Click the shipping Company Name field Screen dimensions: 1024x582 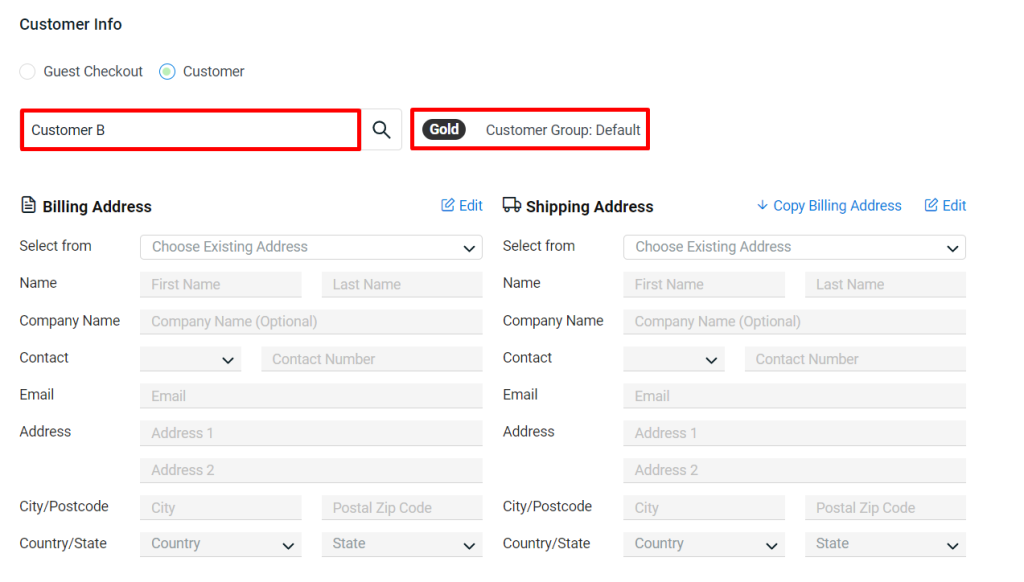click(794, 322)
